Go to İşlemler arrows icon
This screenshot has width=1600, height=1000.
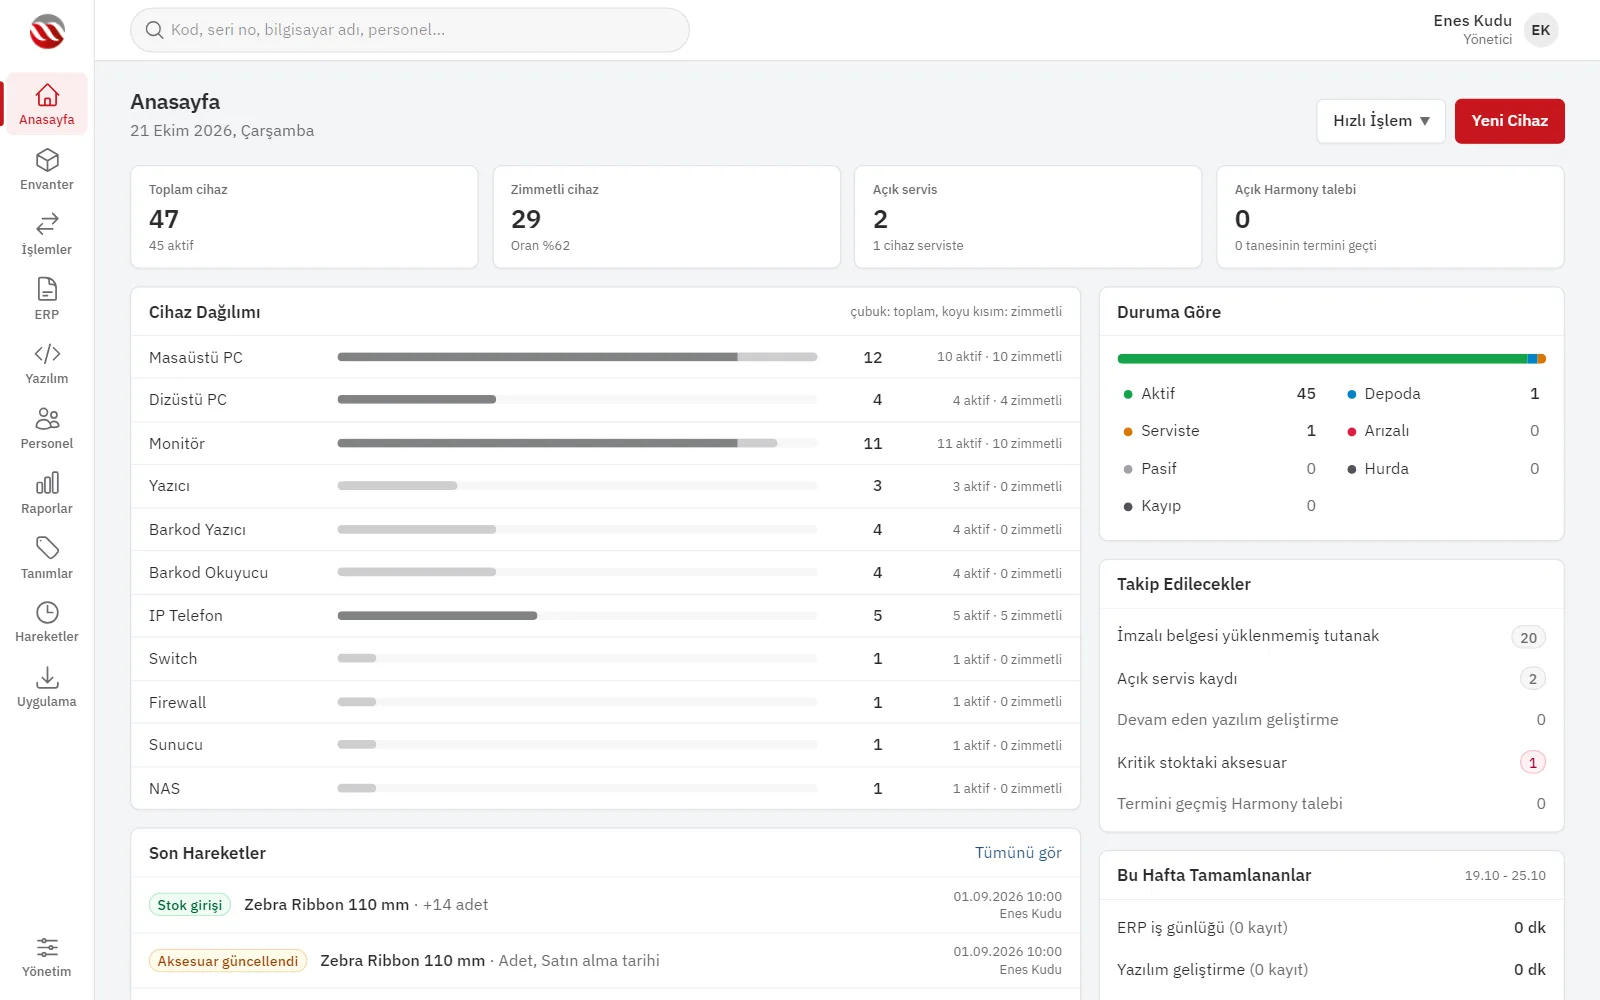47,223
